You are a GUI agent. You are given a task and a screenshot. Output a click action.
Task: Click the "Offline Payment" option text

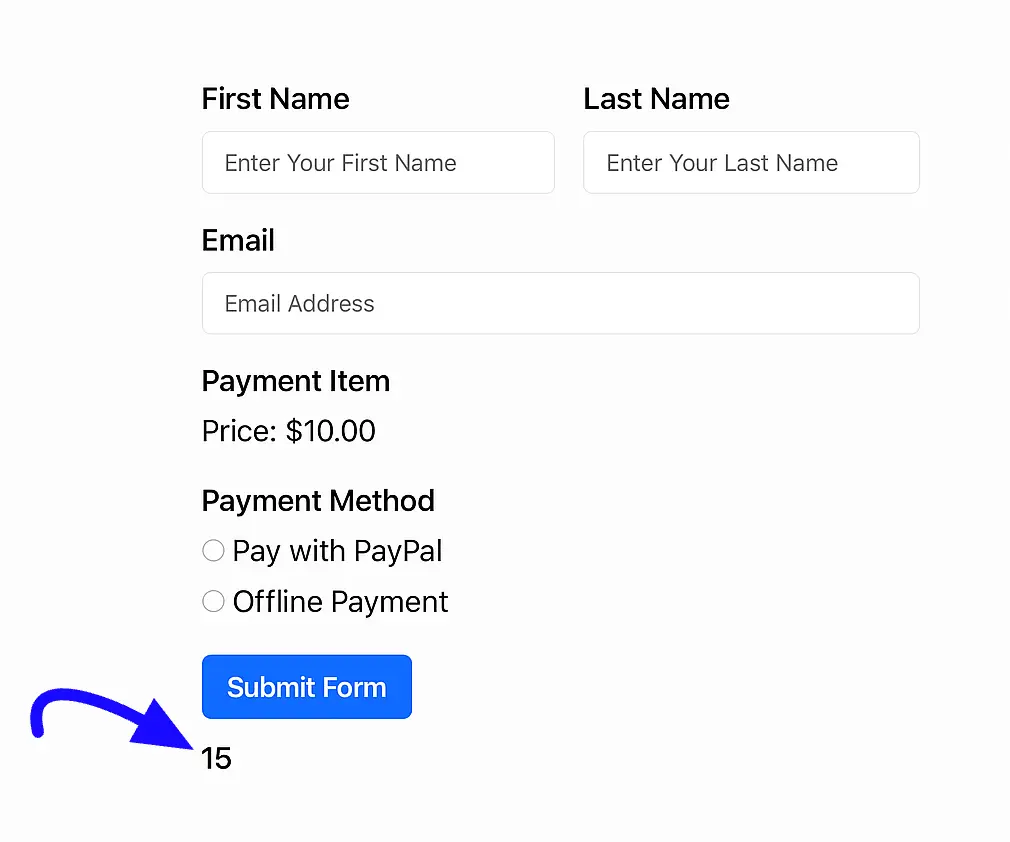(x=340, y=602)
